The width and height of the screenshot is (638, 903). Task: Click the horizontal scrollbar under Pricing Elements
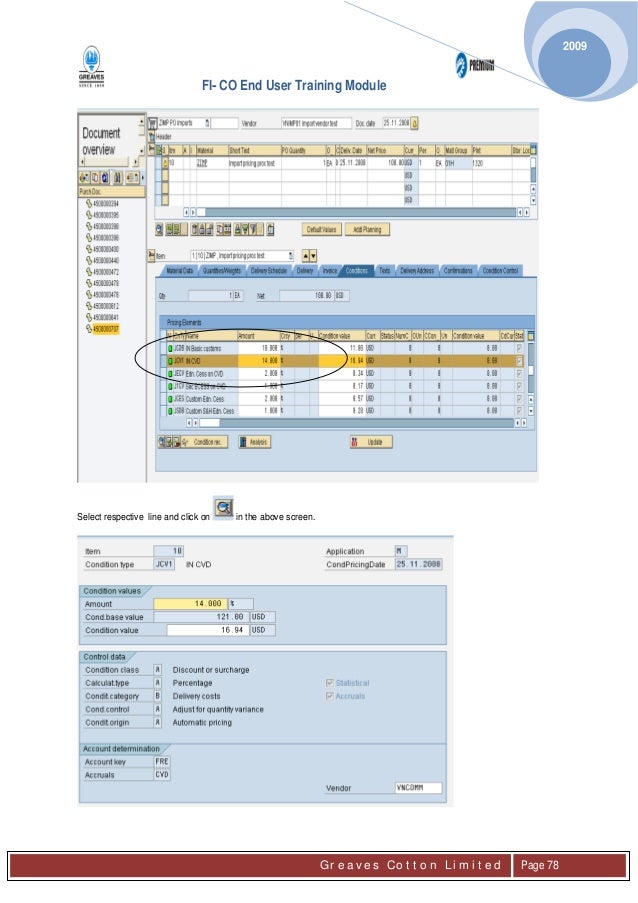pyautogui.click(x=356, y=423)
